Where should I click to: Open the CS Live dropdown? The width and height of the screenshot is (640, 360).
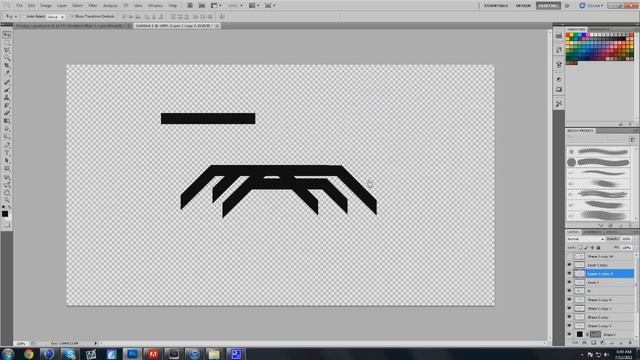pos(591,6)
